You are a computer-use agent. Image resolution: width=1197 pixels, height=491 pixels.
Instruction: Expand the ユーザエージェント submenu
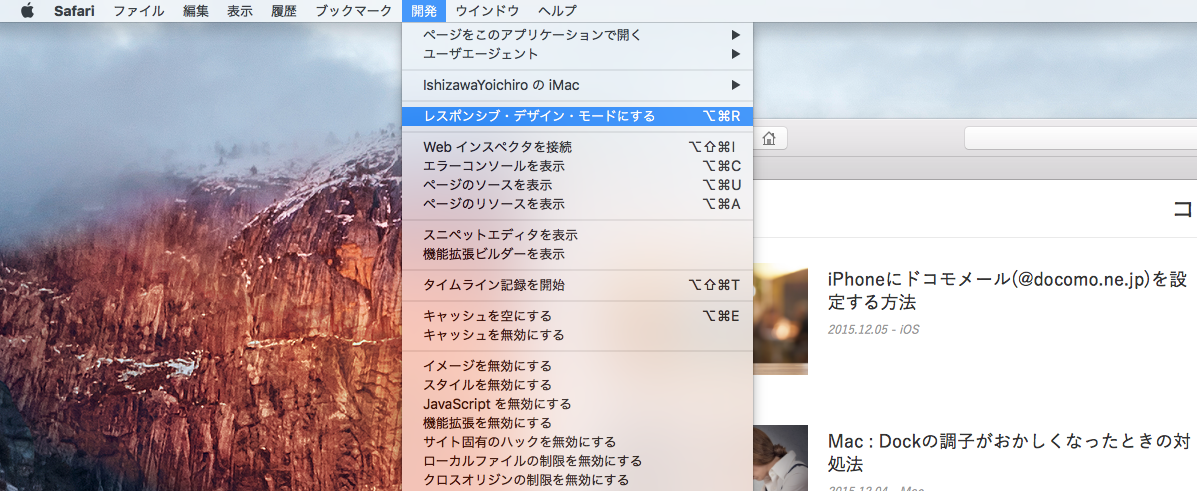tap(577, 53)
